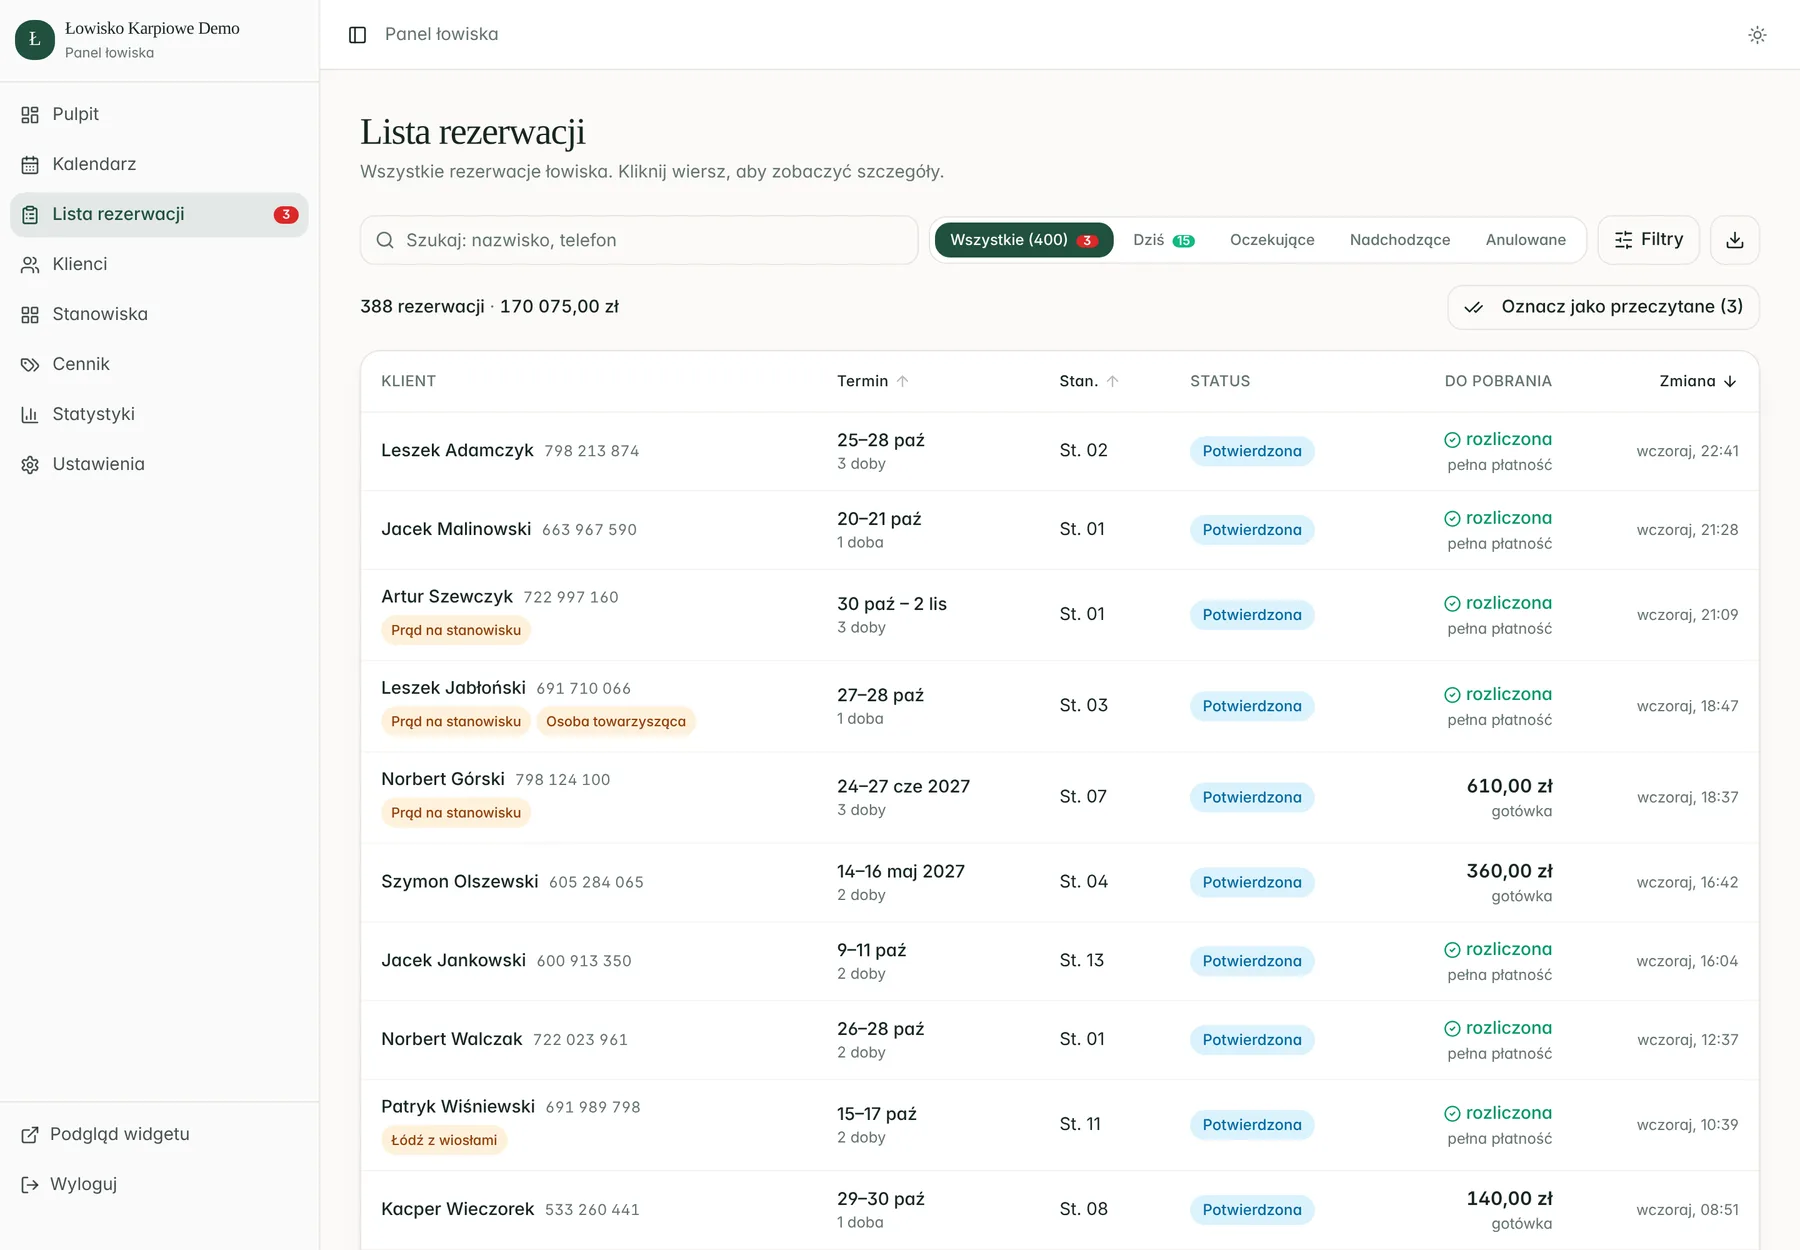1800x1250 pixels.
Task: Sort by the Termin column header
Action: tap(872, 381)
